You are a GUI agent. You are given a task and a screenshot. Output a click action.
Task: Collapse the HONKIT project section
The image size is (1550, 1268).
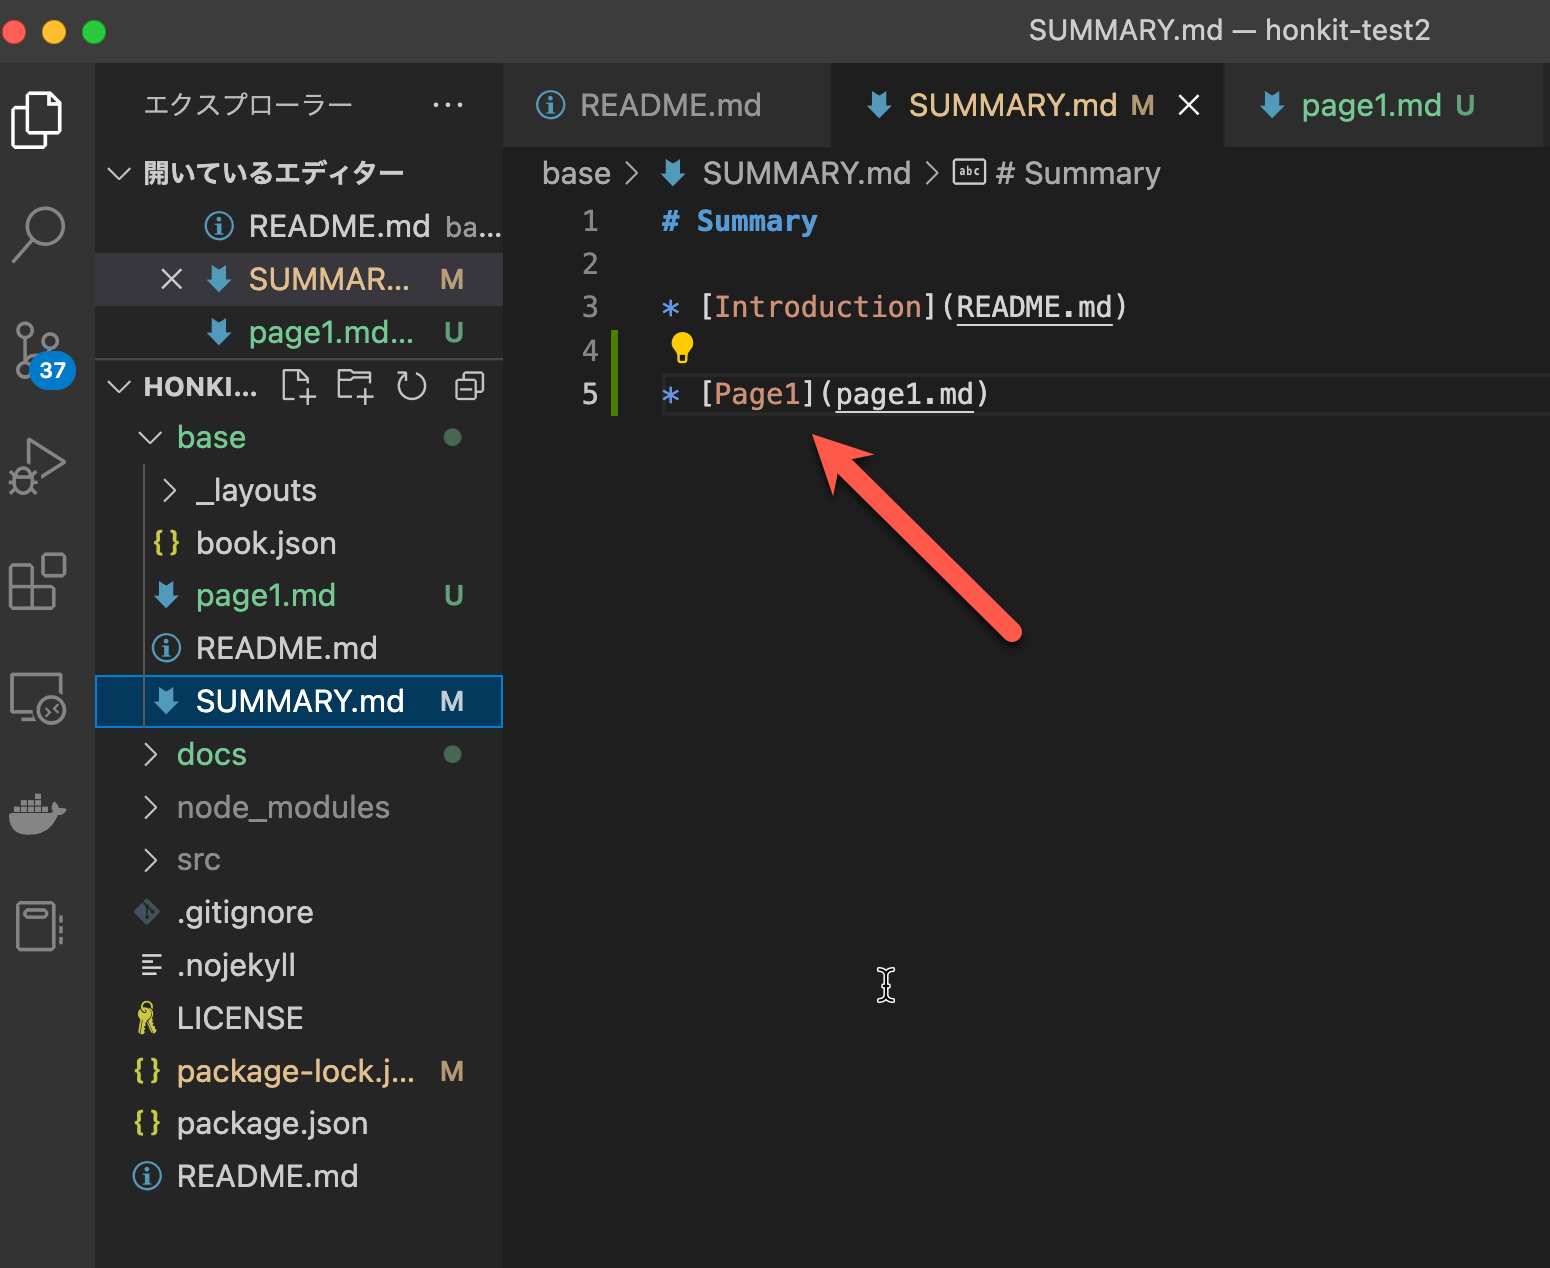pos(119,386)
